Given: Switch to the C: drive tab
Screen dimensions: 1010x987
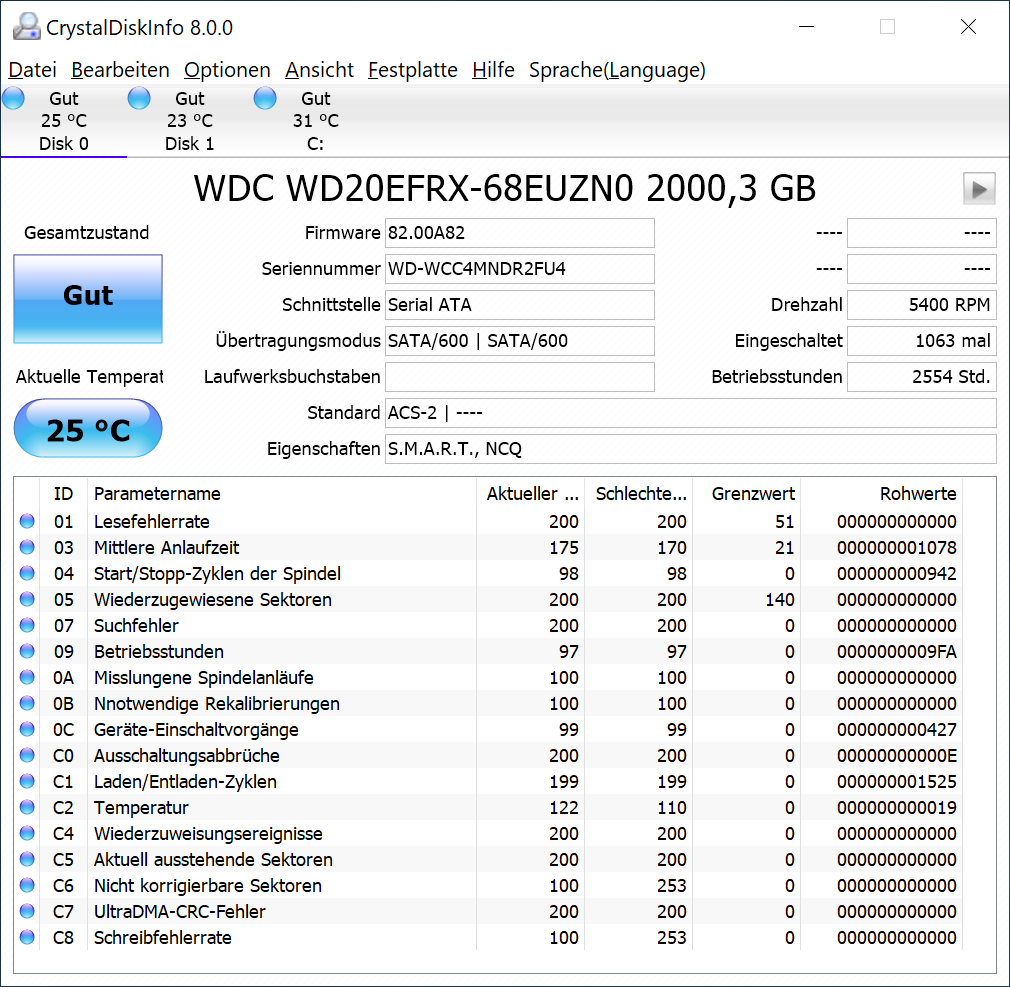Looking at the screenshot, I should click(315, 121).
